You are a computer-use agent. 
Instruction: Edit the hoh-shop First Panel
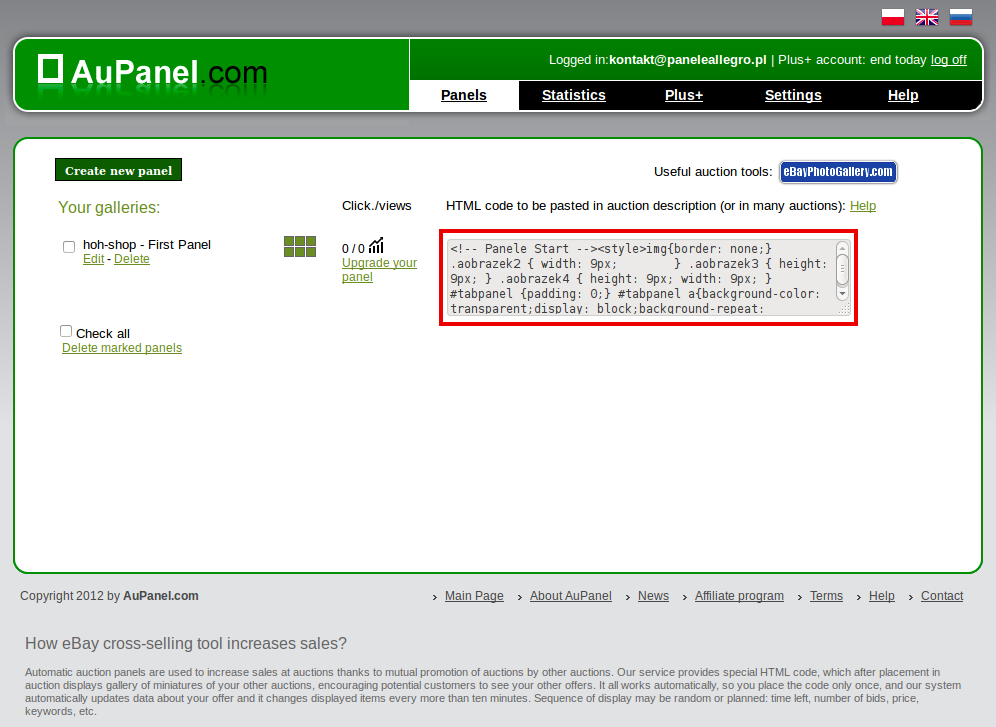[93, 259]
